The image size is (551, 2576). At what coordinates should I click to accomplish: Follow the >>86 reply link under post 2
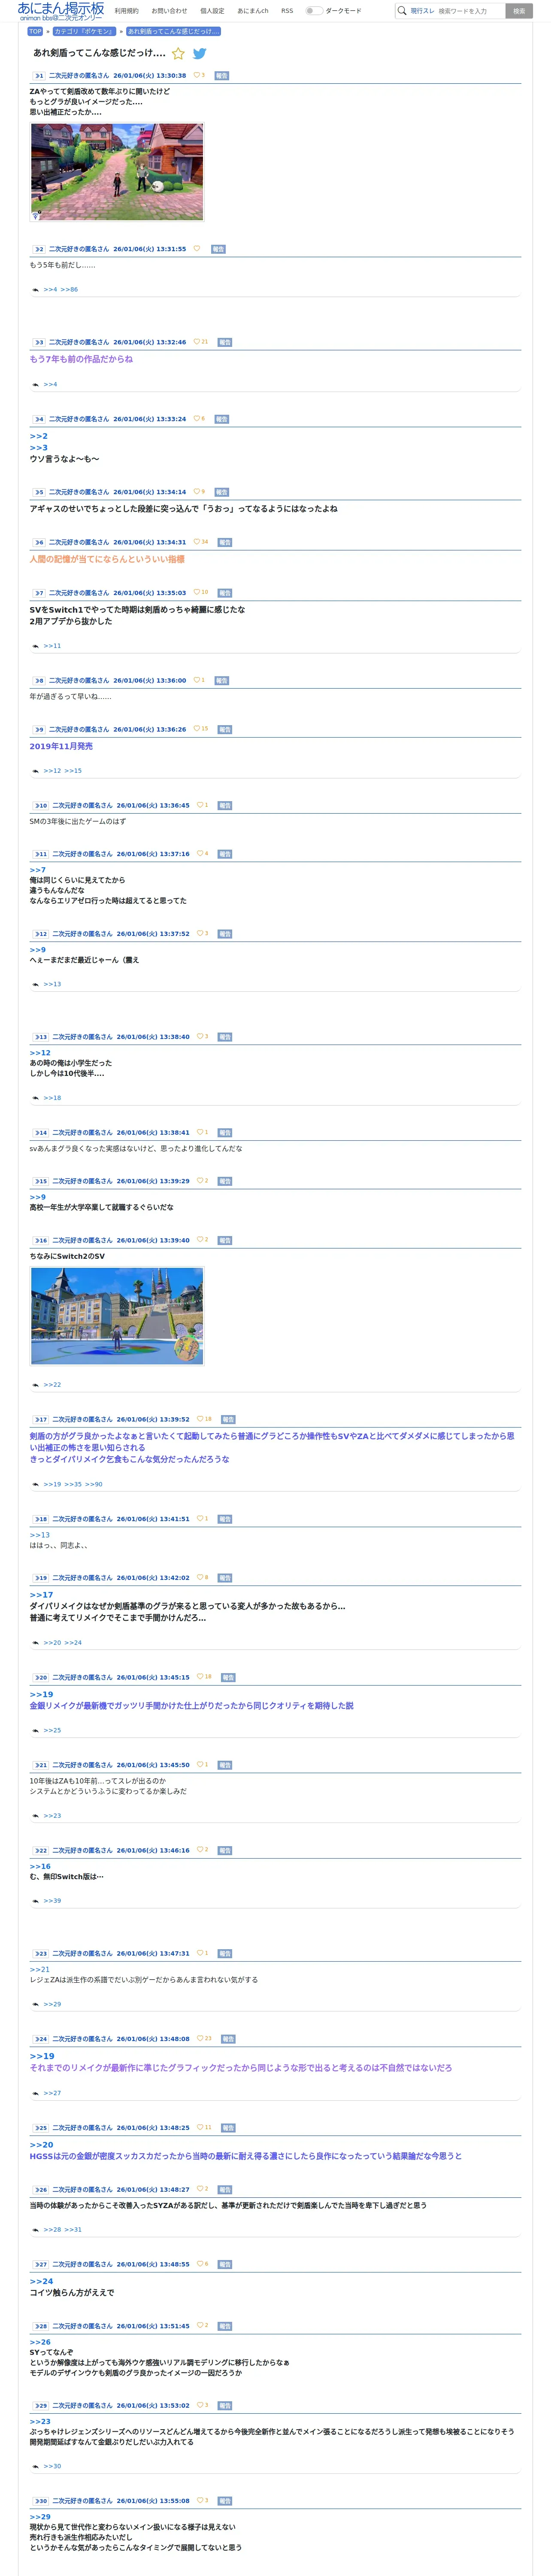tap(69, 290)
